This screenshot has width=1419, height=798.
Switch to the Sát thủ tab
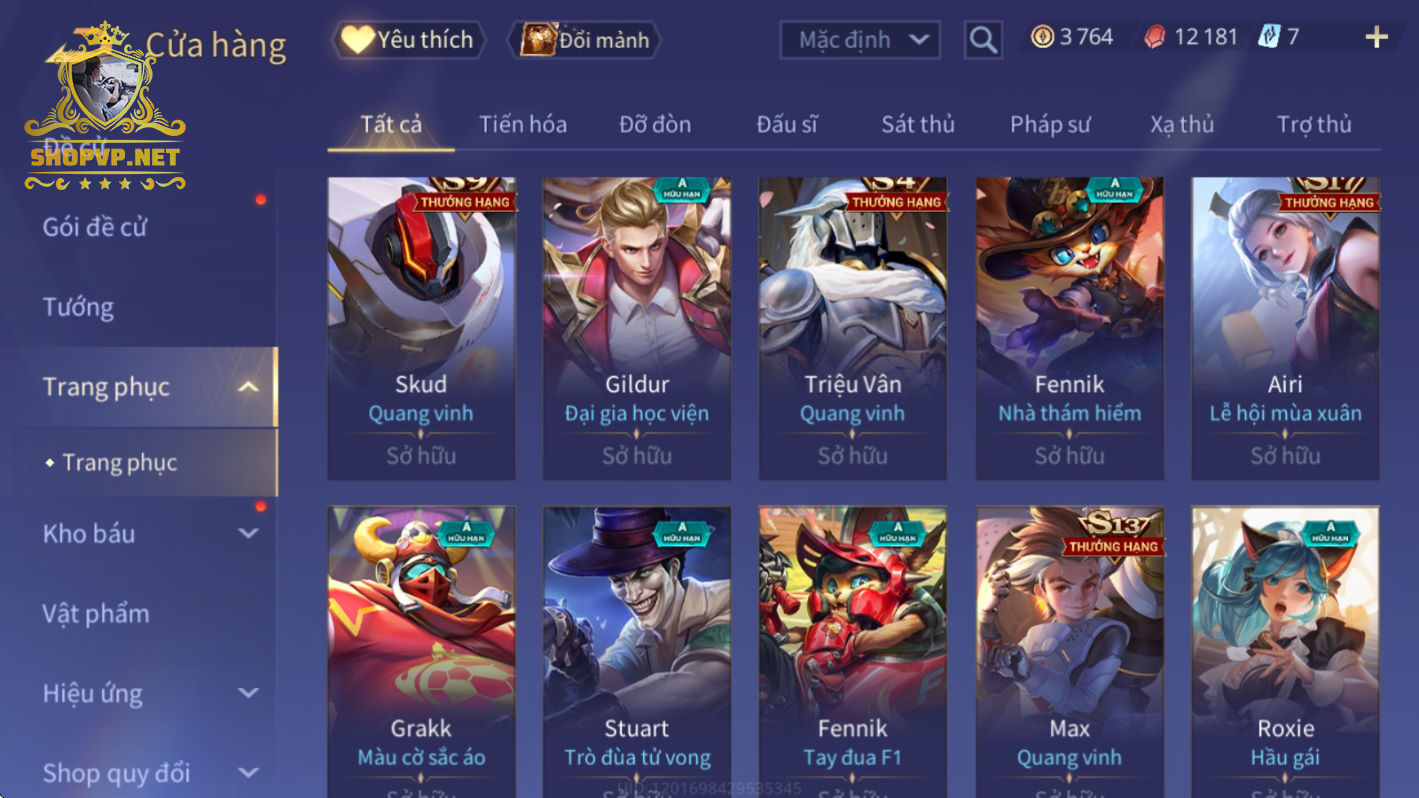click(918, 124)
